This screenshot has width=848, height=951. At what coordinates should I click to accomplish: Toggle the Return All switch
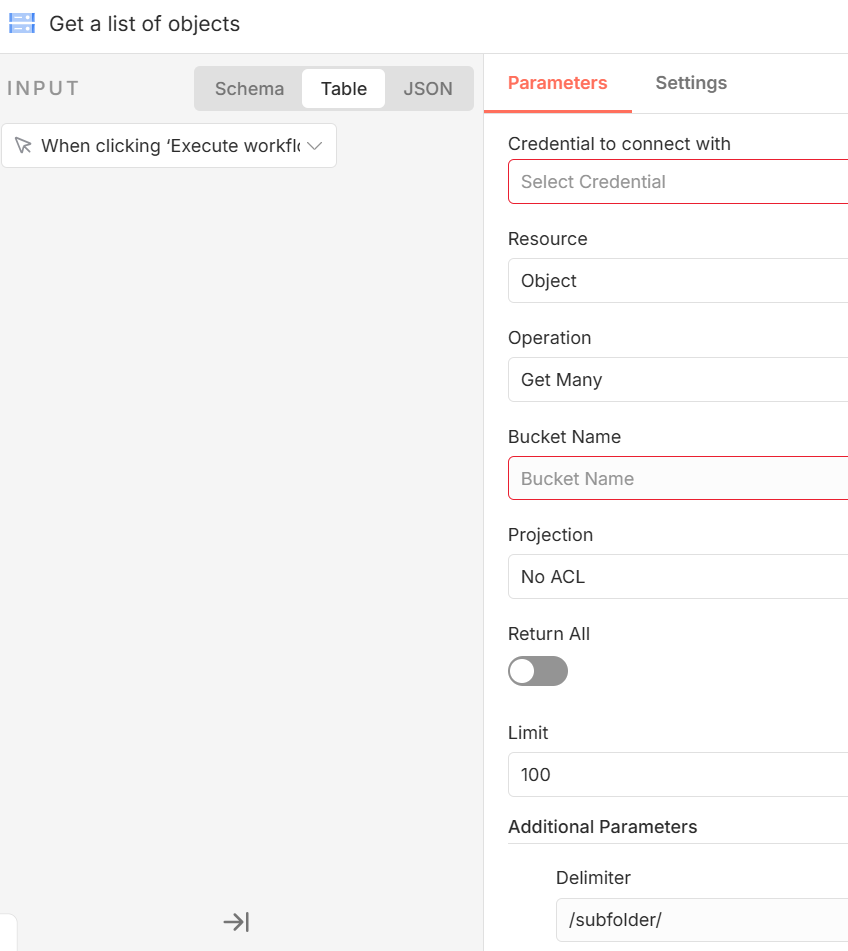click(x=538, y=671)
